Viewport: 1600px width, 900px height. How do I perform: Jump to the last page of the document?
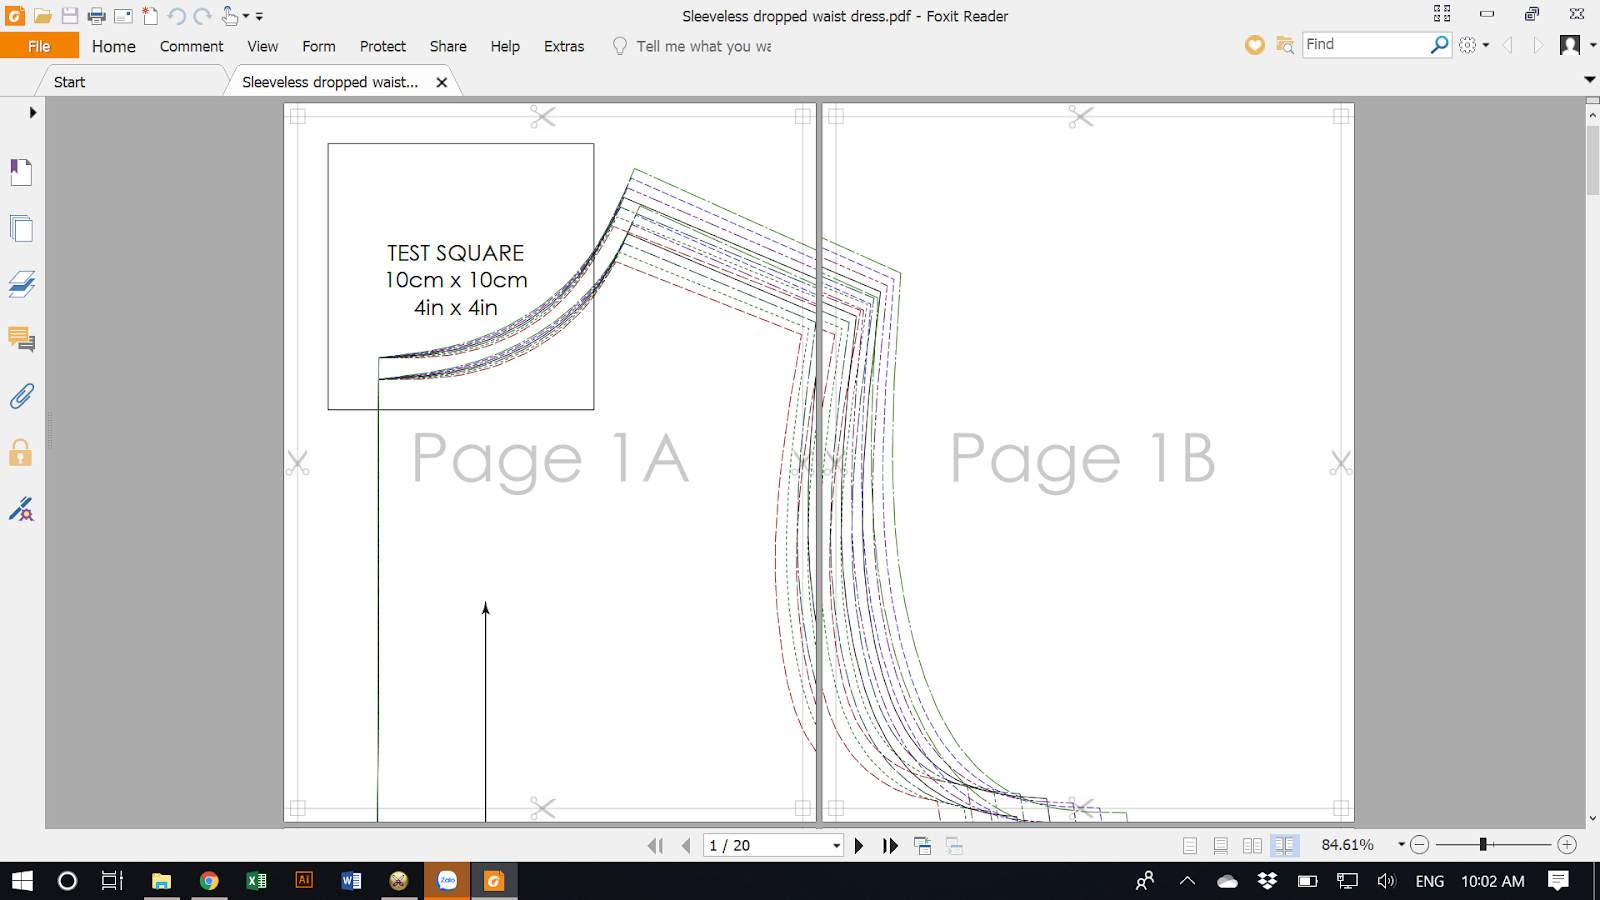coord(890,845)
